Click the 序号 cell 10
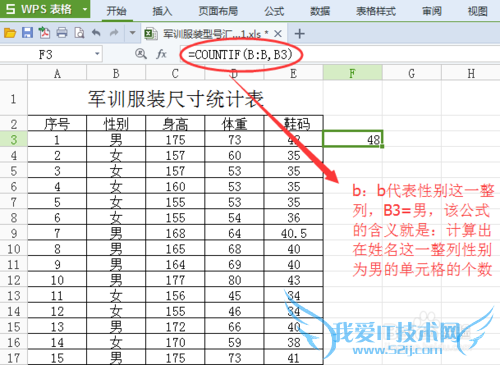This screenshot has height=365, width=500. pos(57,280)
